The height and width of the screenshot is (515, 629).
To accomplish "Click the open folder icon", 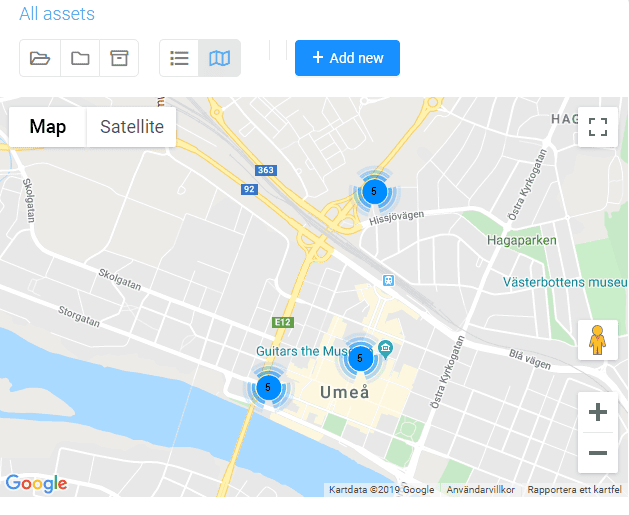I will 40,58.
